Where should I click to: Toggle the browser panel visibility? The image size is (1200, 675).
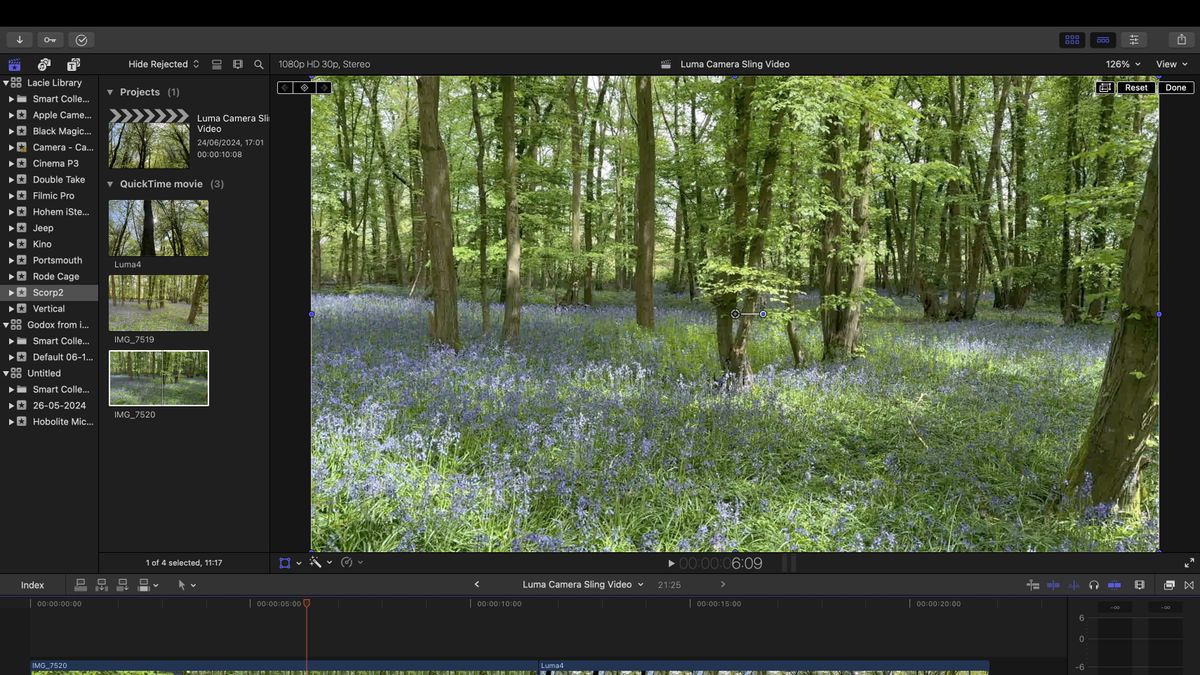[x=1072, y=40]
